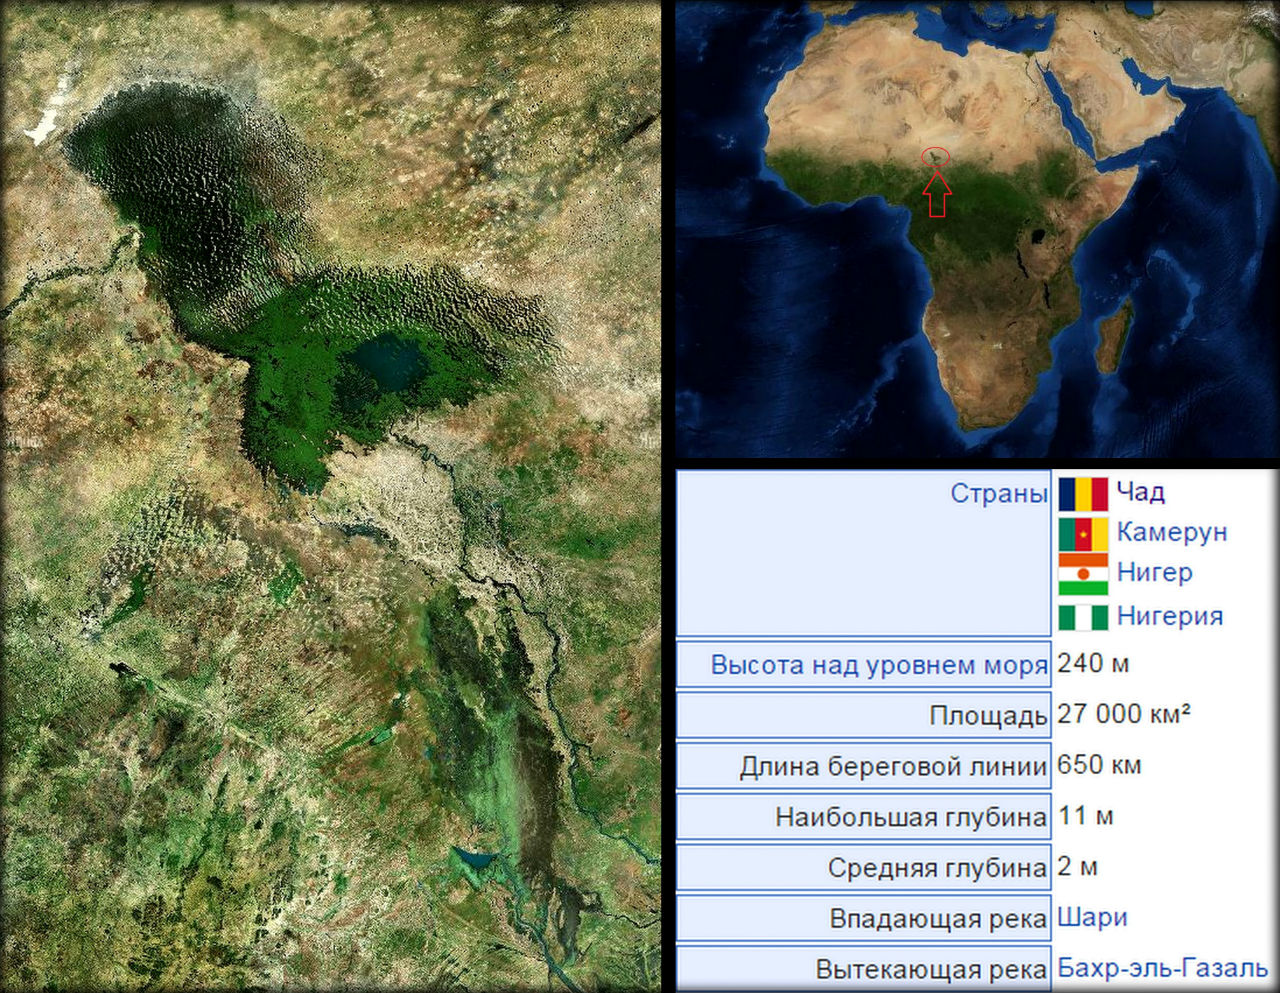Open the Бахр-эль-Газаль river link
Image resolution: width=1280 pixels, height=993 pixels.
pyautogui.click(x=1163, y=968)
